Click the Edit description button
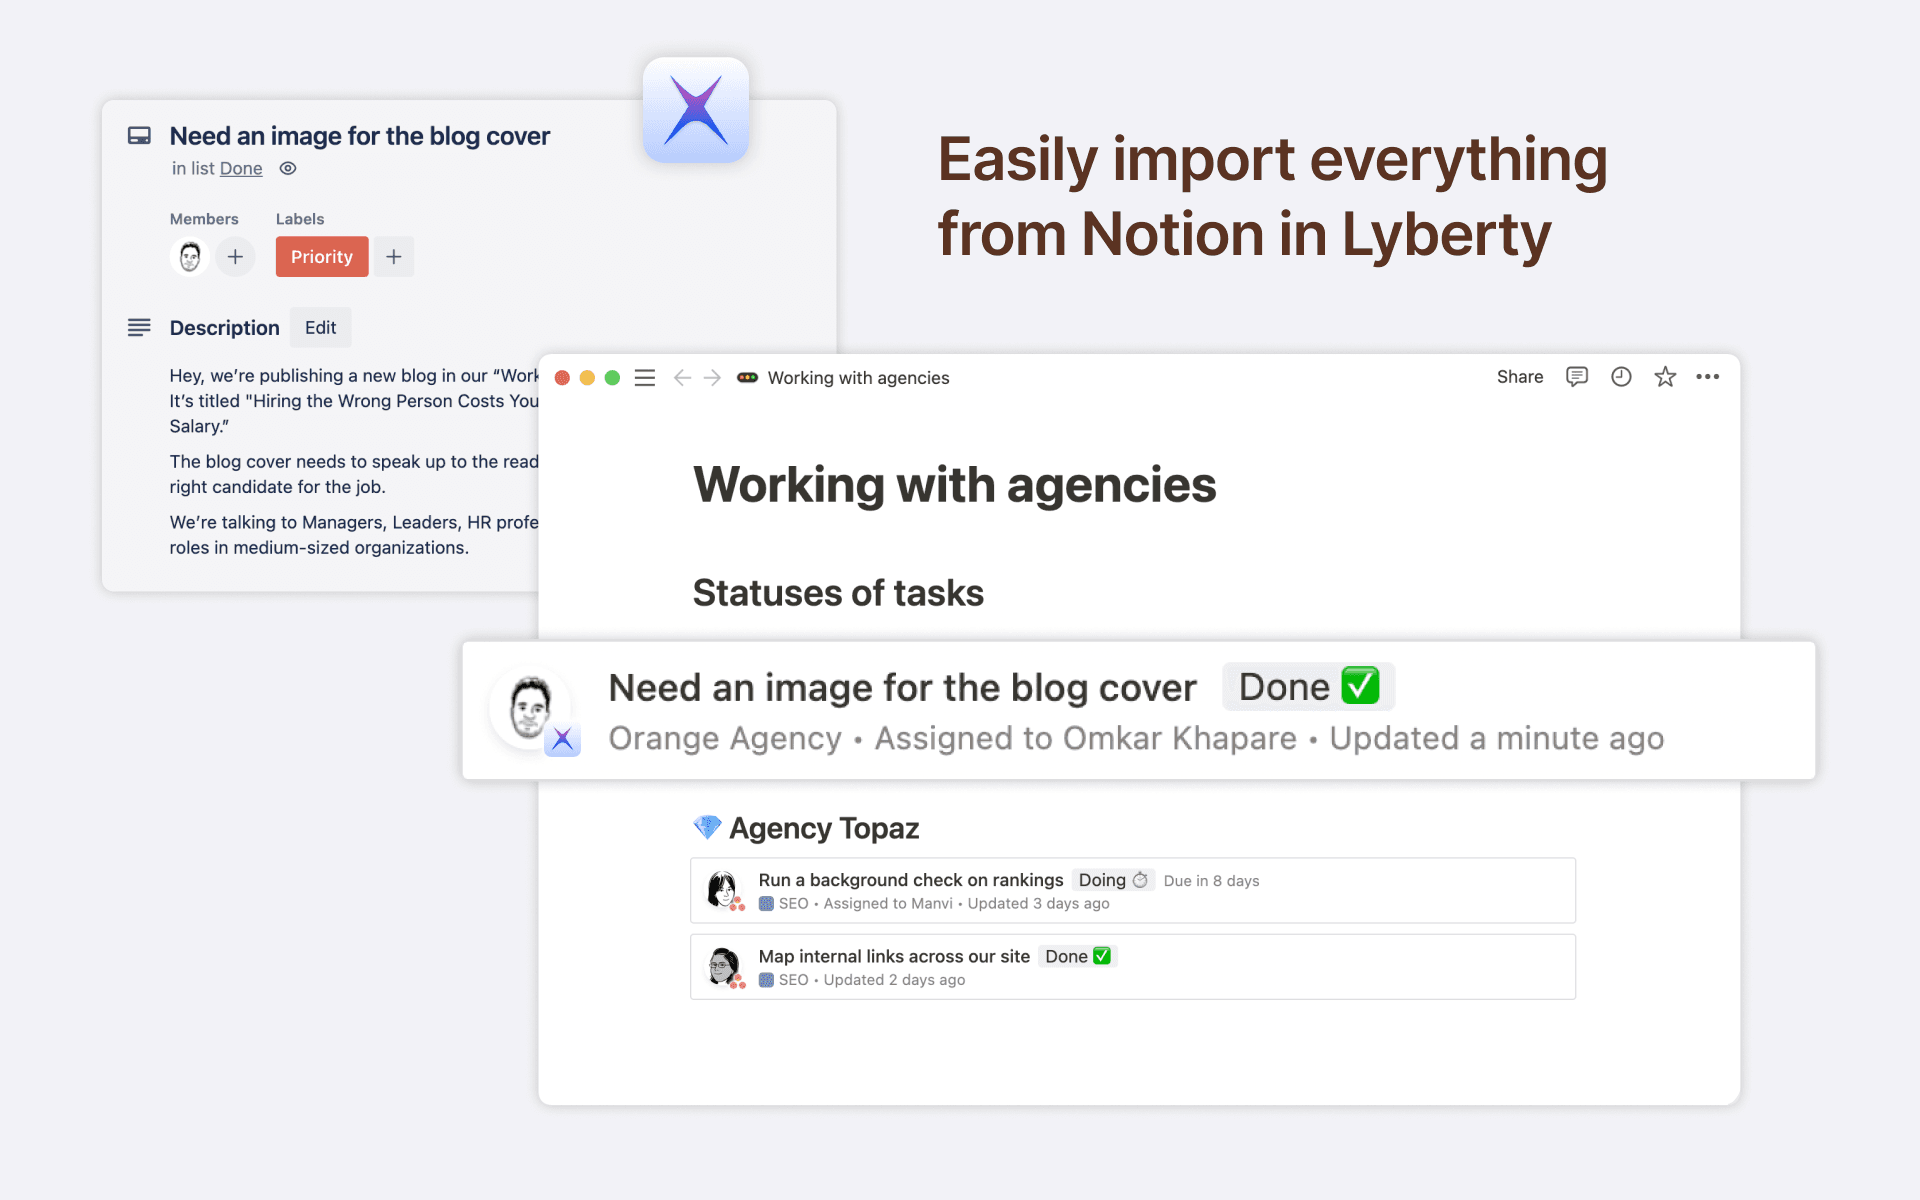The width and height of the screenshot is (1920, 1200). [x=320, y=327]
